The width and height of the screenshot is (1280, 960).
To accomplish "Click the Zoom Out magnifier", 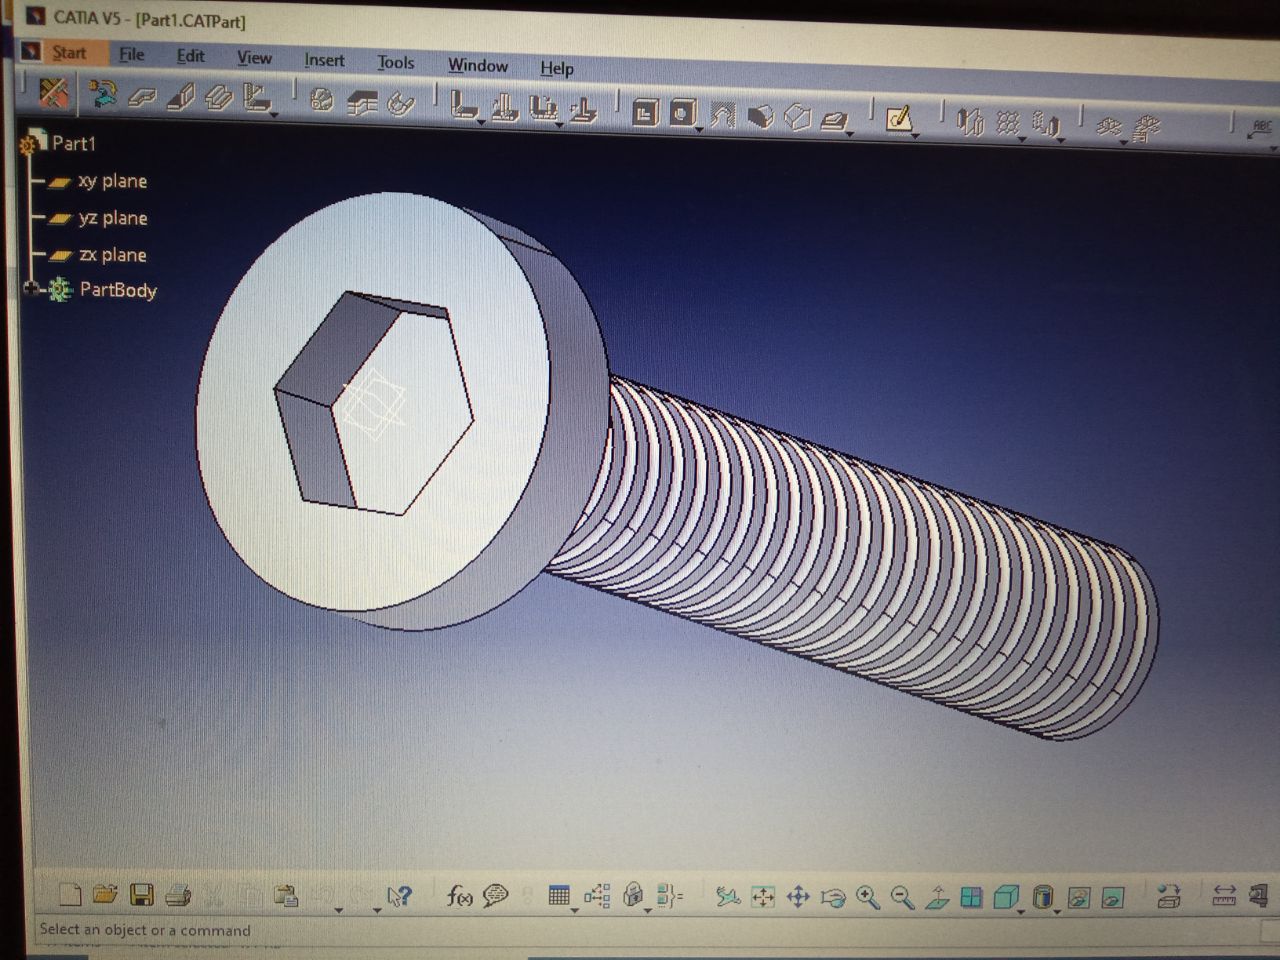I will [902, 898].
